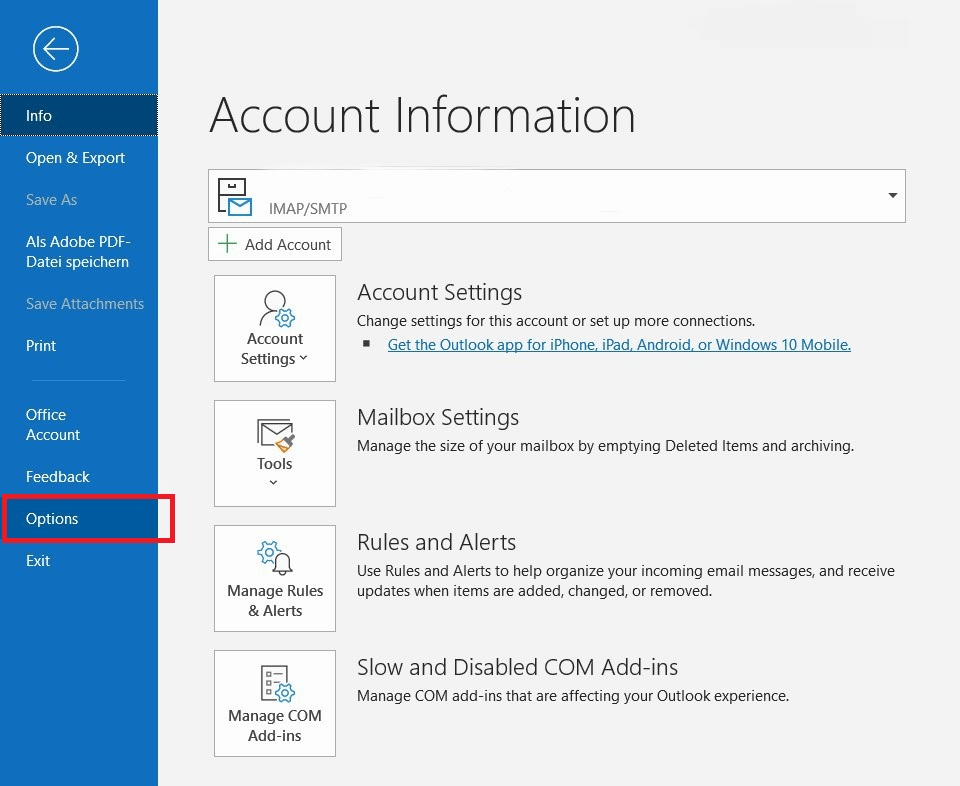Click the Mailbox Settings section heading
The height and width of the screenshot is (786, 960).
pyautogui.click(x=438, y=417)
